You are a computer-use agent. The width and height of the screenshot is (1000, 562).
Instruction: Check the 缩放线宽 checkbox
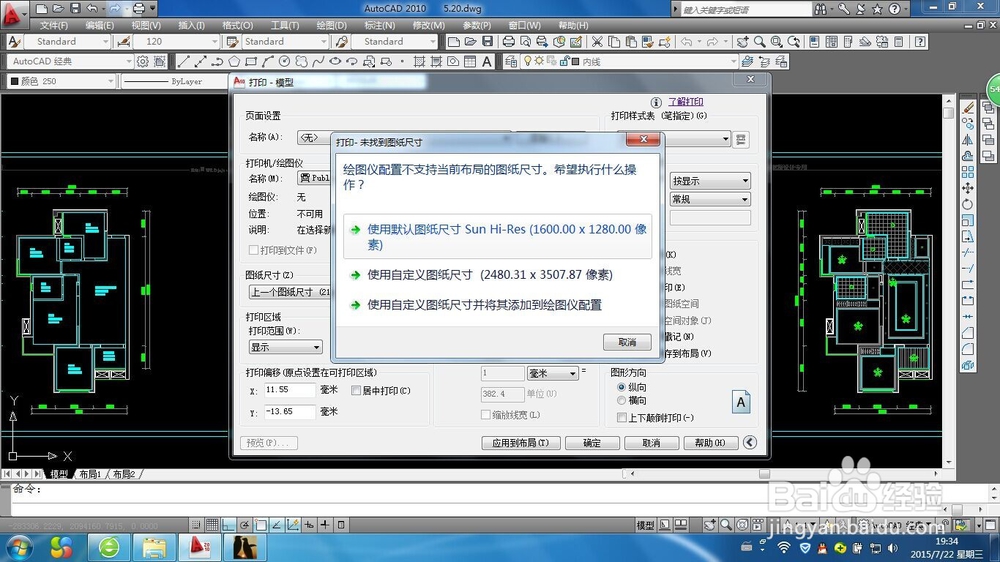485,415
